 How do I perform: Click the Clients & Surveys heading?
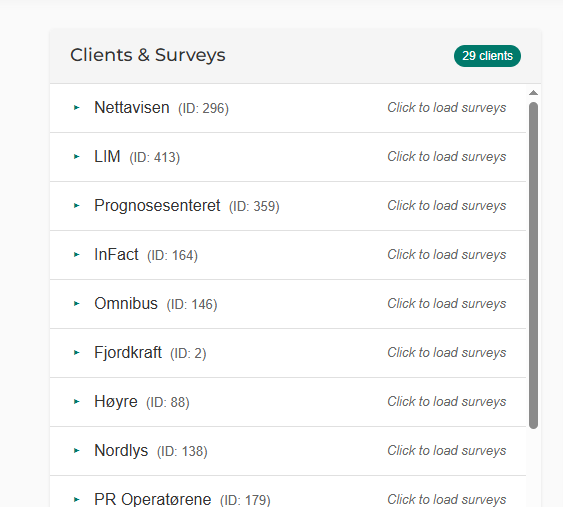click(x=148, y=55)
